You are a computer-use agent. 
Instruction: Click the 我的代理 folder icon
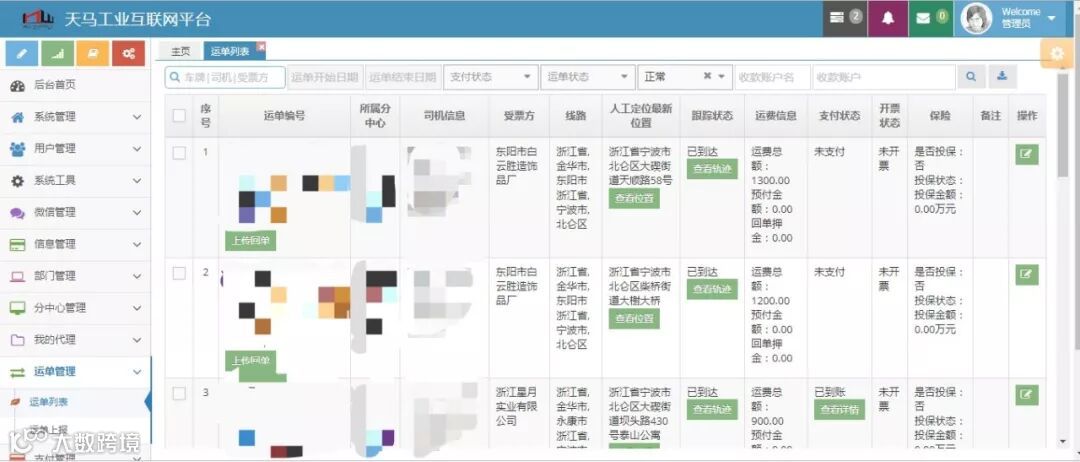pos(18,339)
